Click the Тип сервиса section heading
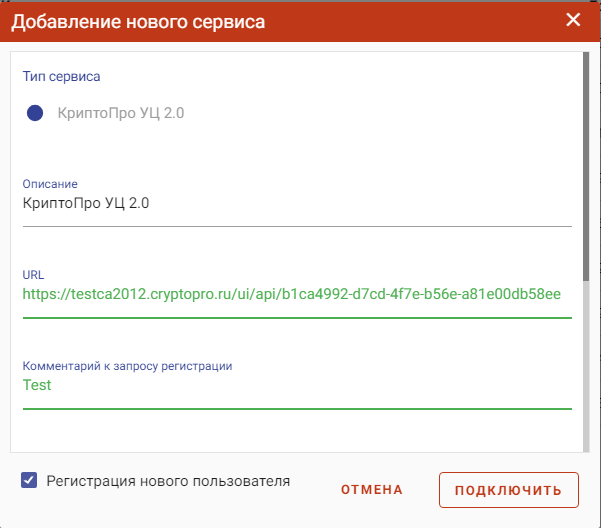Viewport: 601px width, 528px height. 61,76
